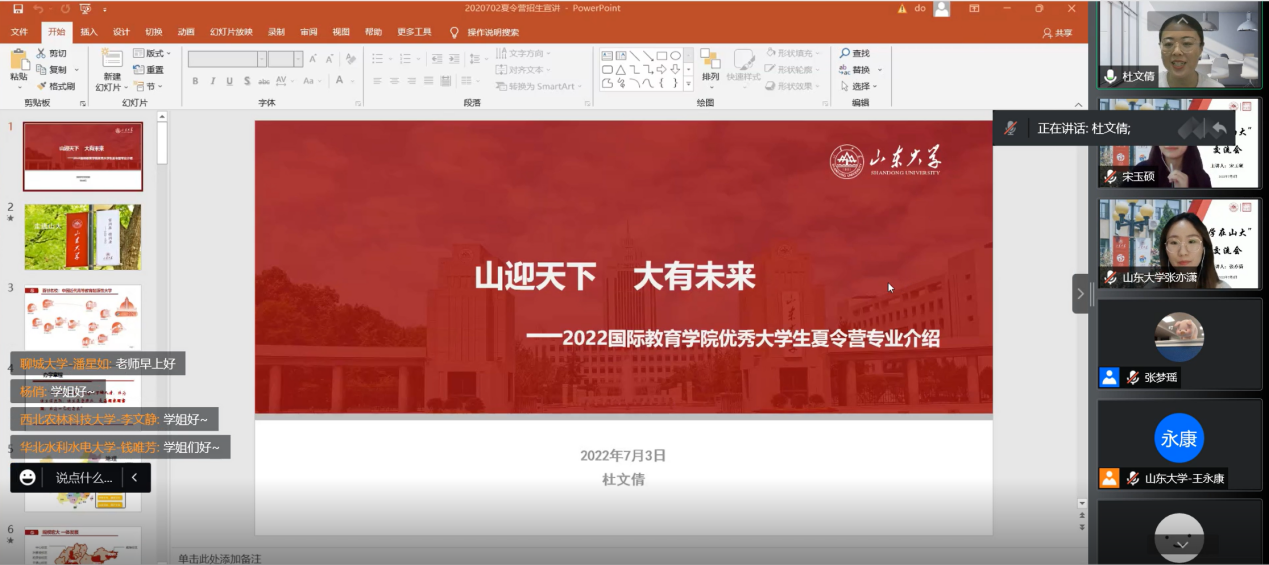Toggle Bold text formatting
1269x565 pixels.
point(195,81)
